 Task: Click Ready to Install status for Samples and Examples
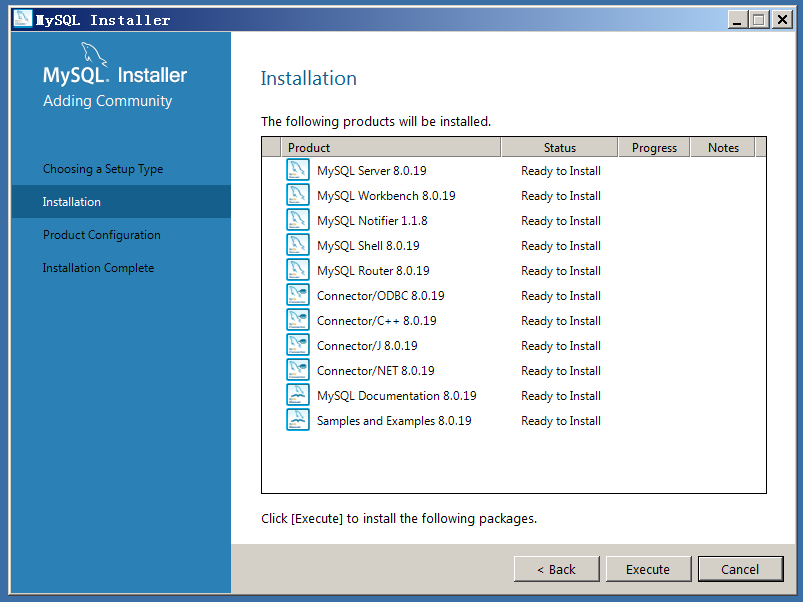tap(561, 421)
